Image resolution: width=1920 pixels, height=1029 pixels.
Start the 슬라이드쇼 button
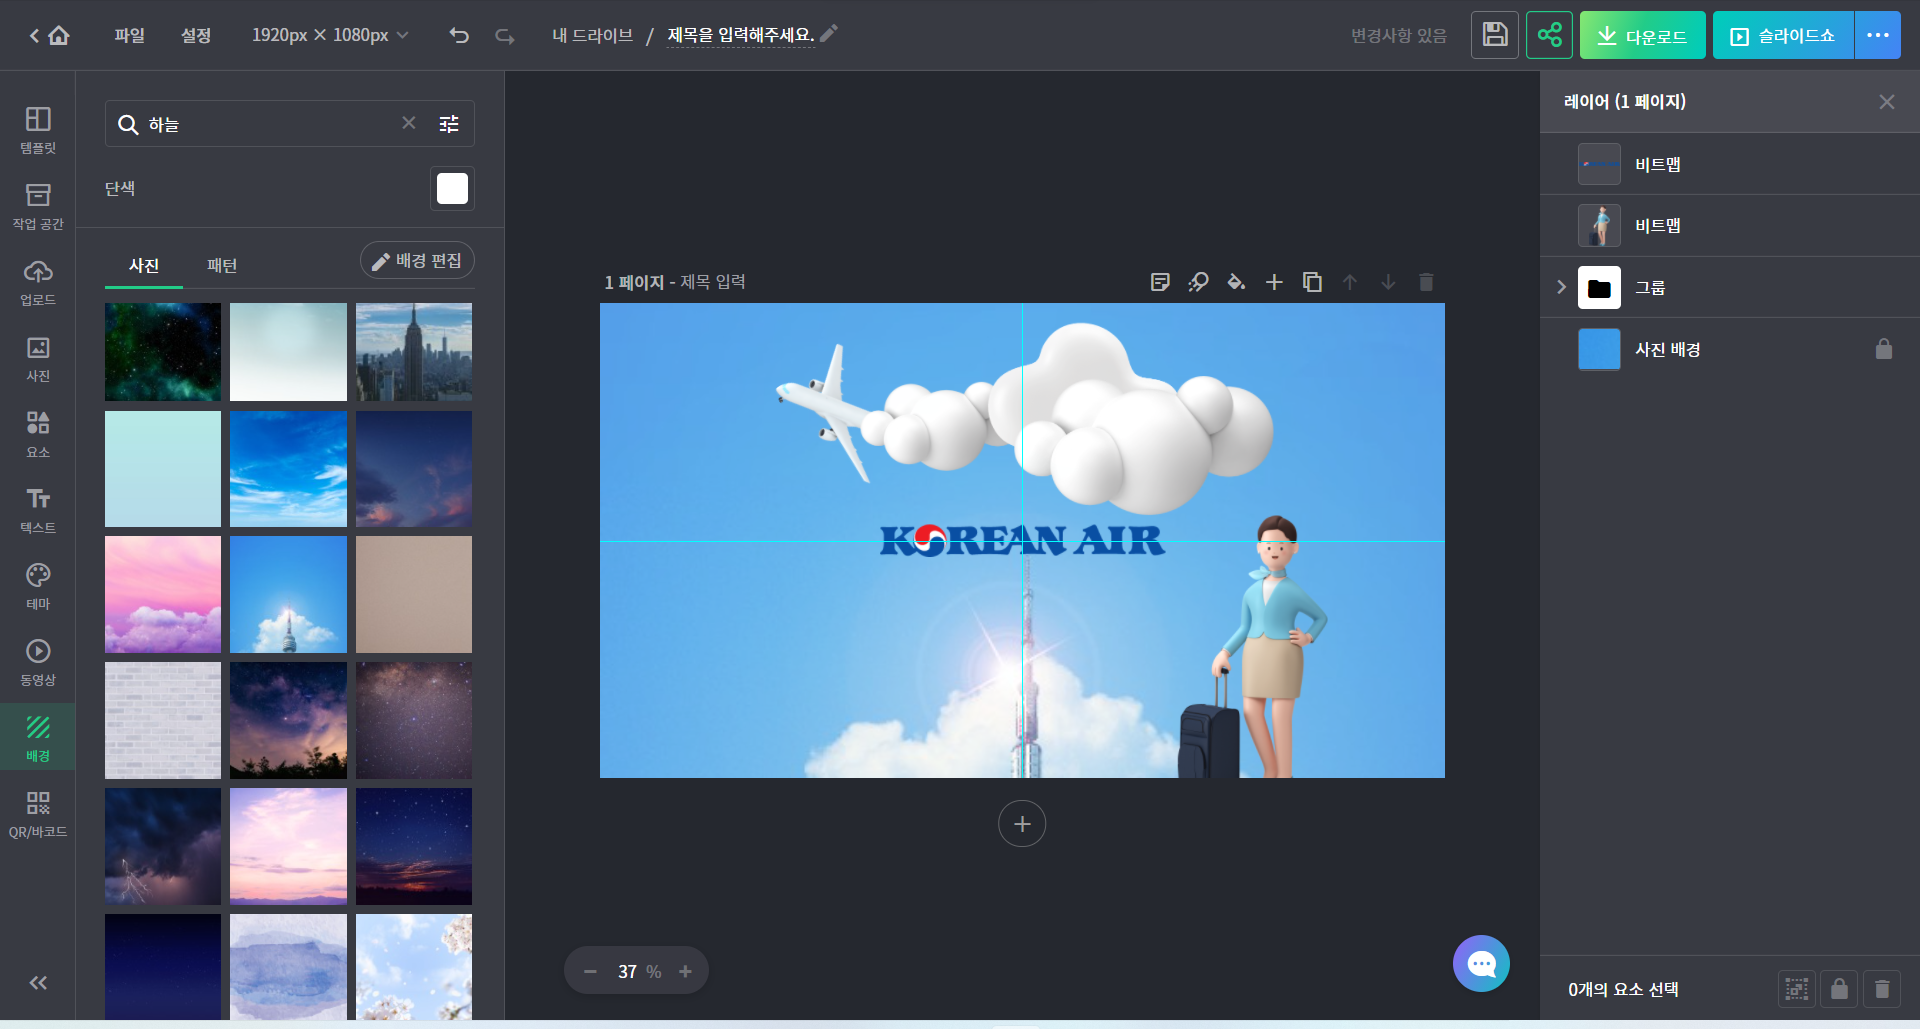coord(1783,35)
